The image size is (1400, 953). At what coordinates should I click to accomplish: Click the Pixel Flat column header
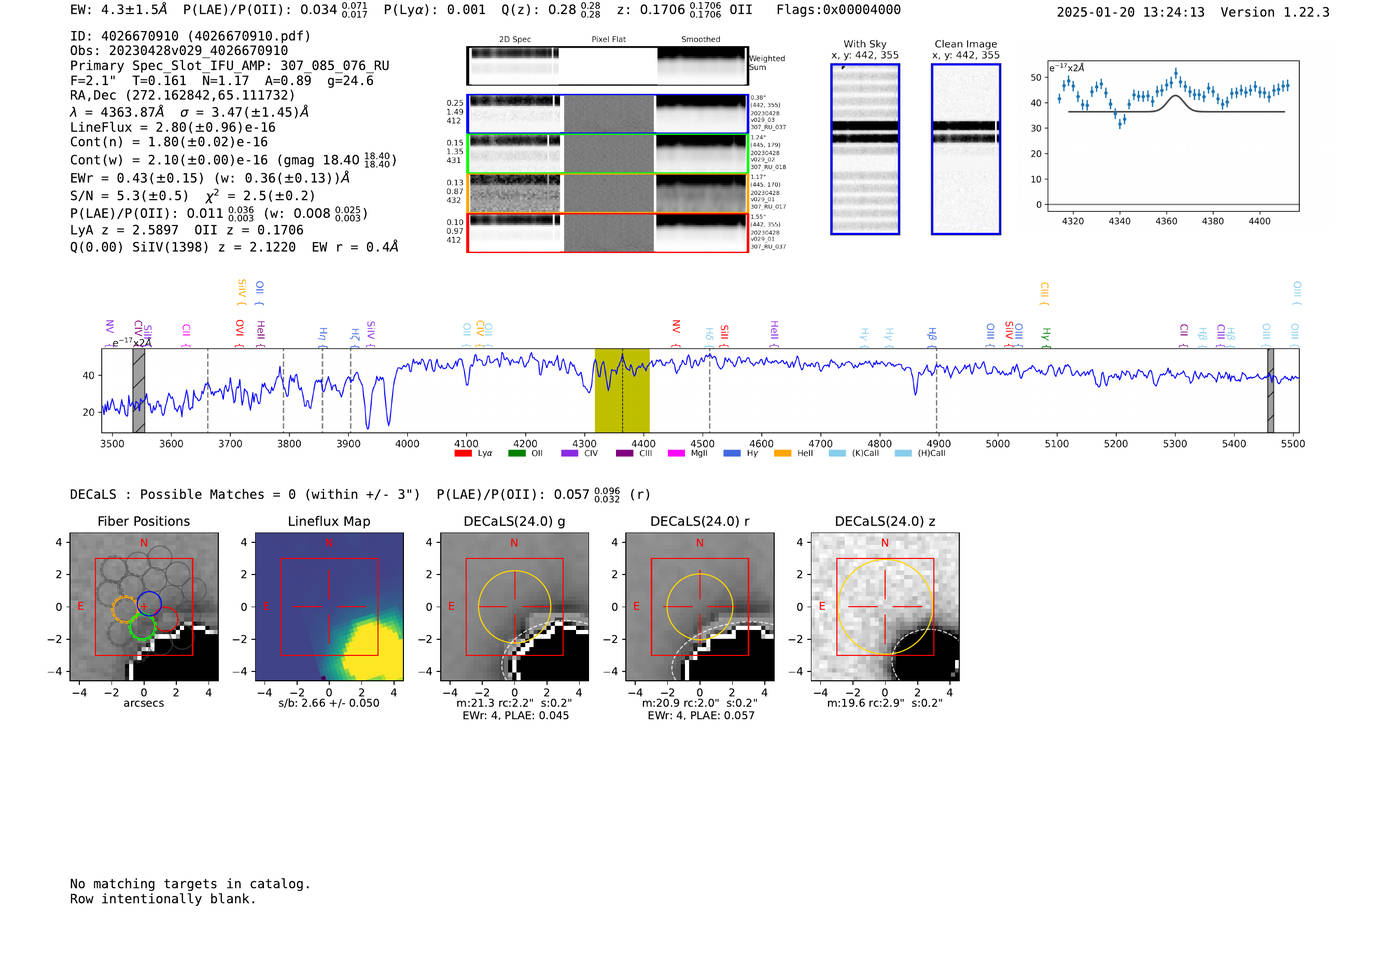tap(608, 40)
